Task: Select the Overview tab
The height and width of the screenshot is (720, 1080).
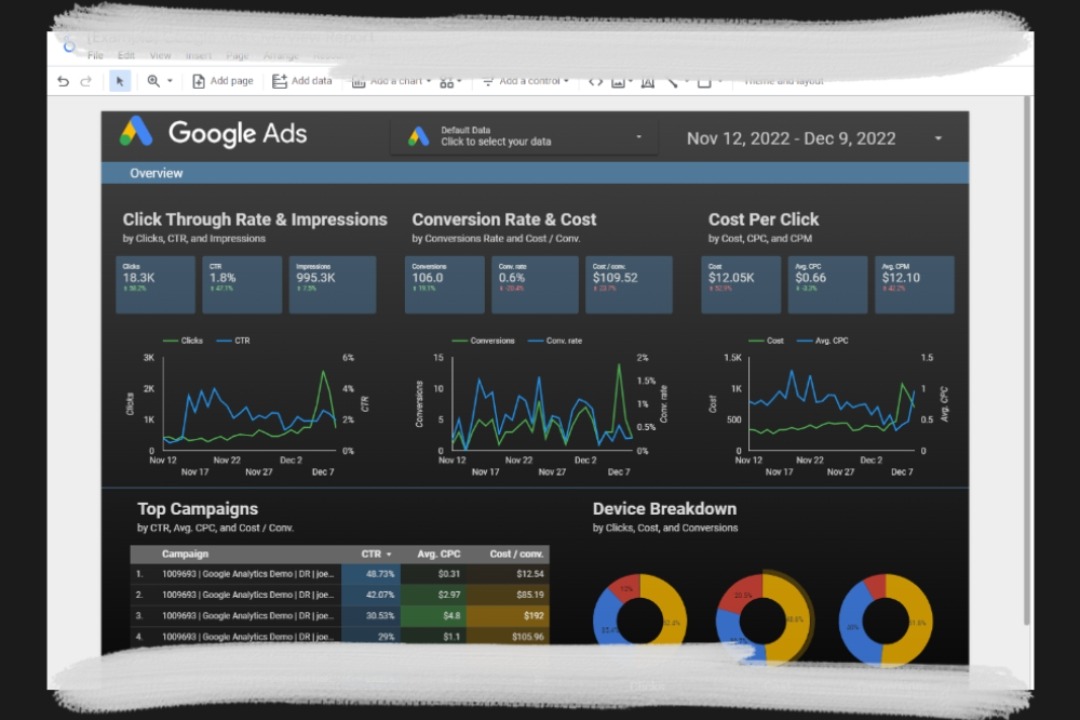Action: (156, 173)
